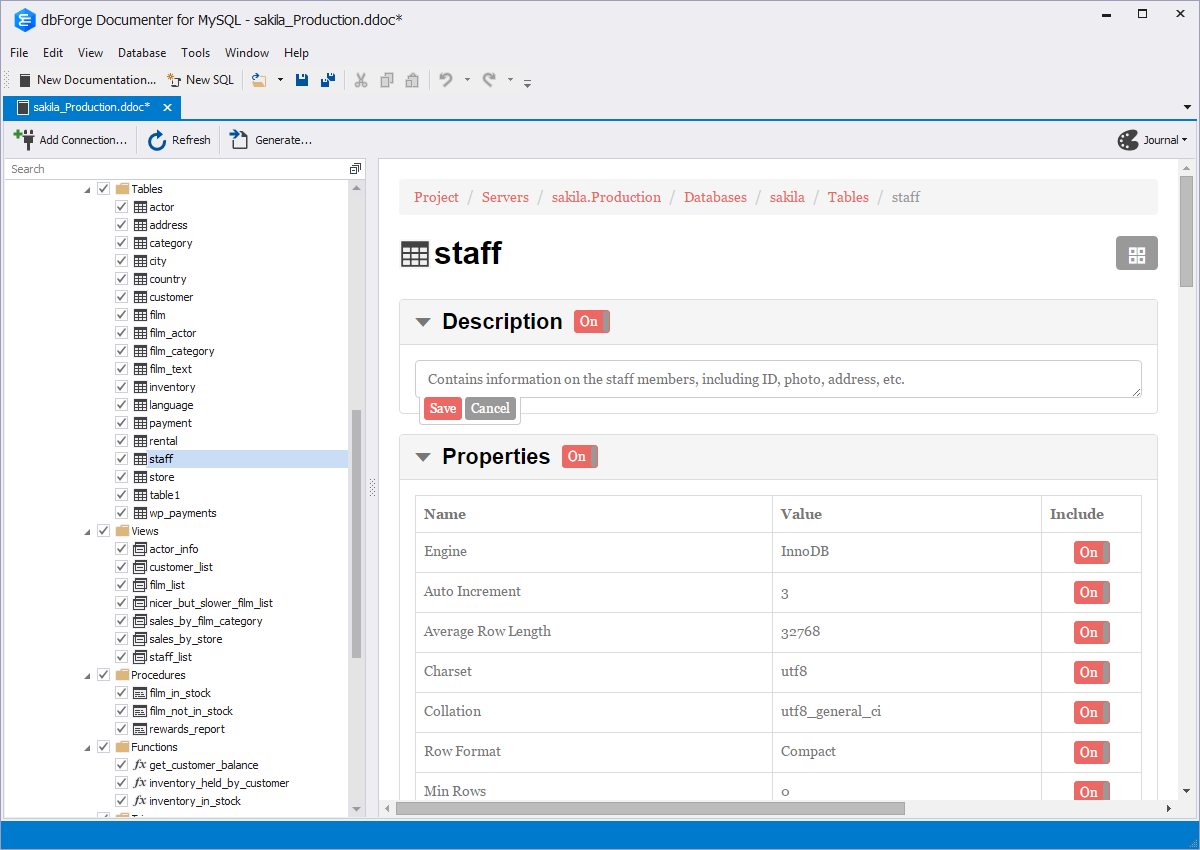Click the Add Connection plug icon
1200x850 pixels.
click(24, 139)
